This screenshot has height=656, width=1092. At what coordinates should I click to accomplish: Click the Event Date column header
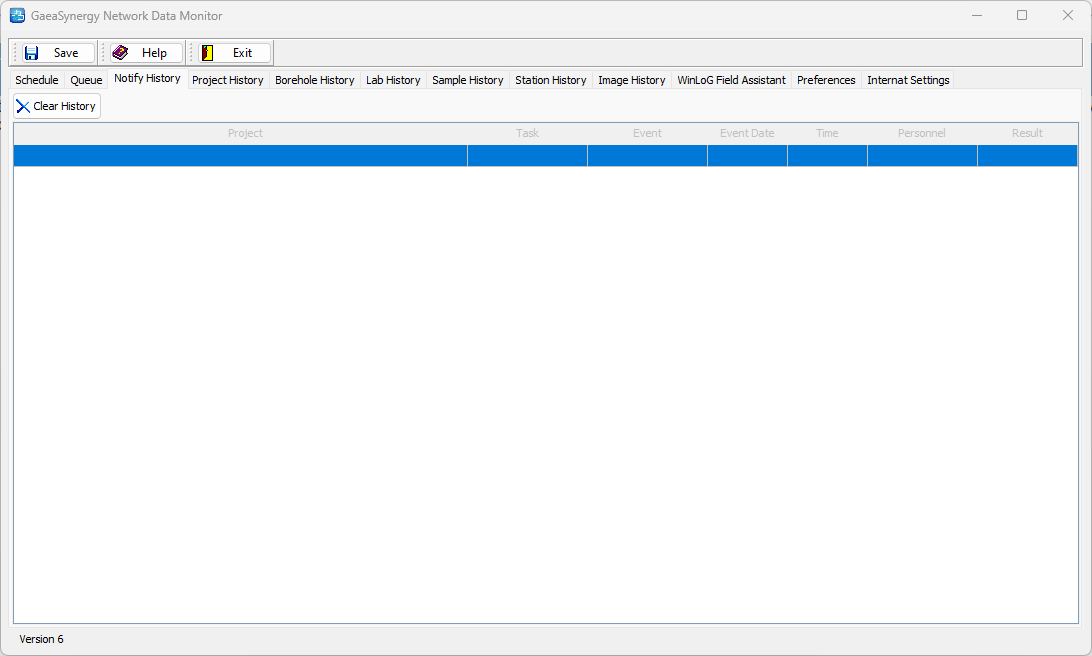pyautogui.click(x=747, y=133)
